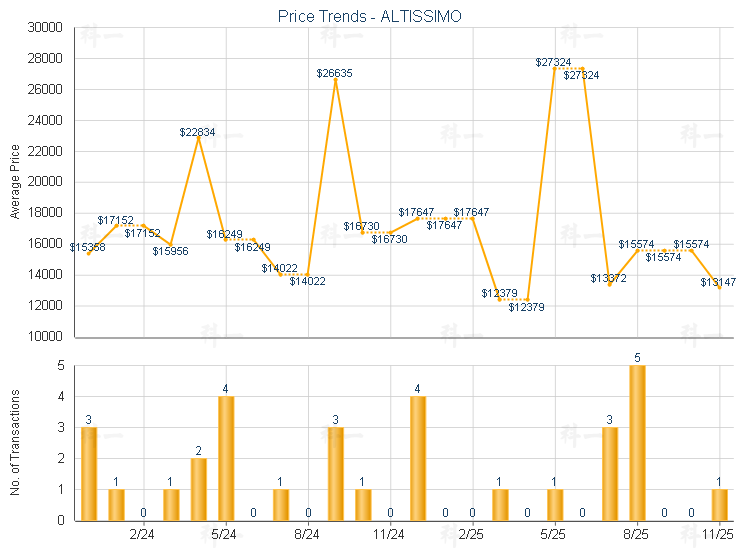Click the 8/24 date label on x-axis
The image size is (740, 550).
pyautogui.click(x=307, y=534)
